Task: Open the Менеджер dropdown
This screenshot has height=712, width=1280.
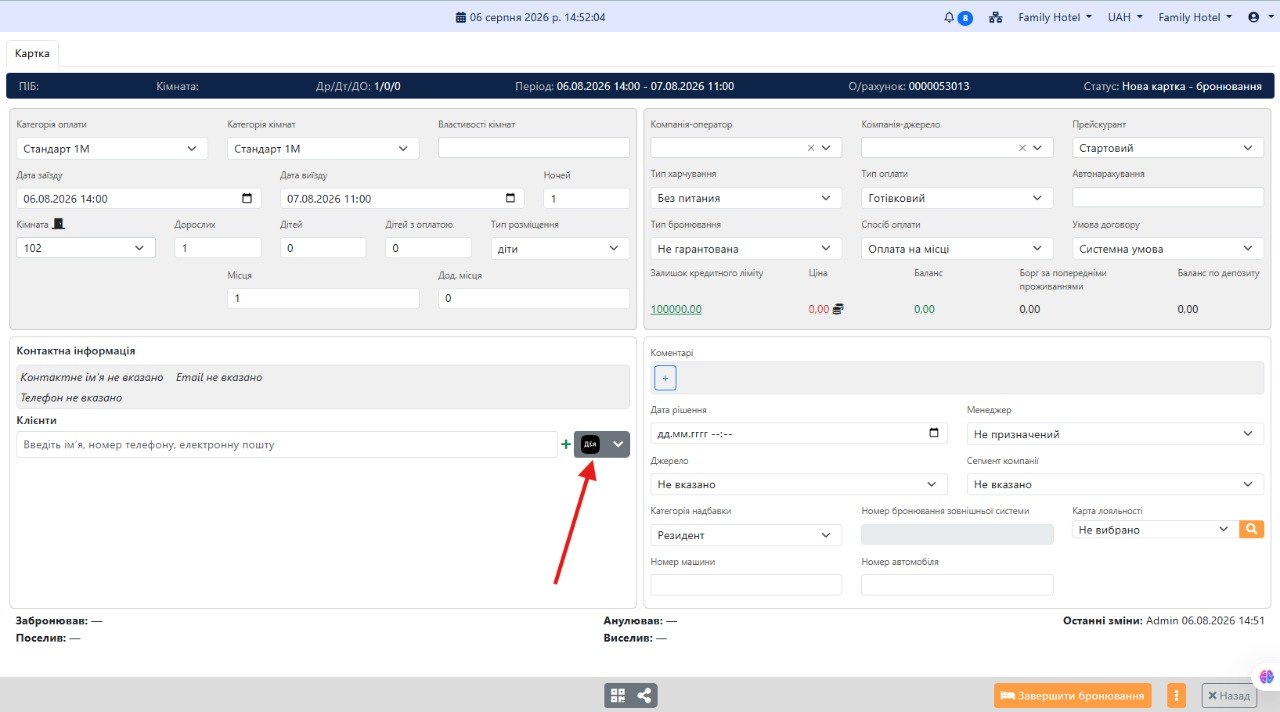Action: [x=1115, y=434]
